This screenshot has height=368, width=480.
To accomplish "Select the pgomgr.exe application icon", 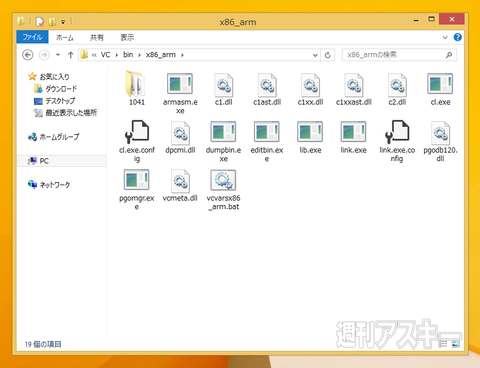I will coord(137,180).
